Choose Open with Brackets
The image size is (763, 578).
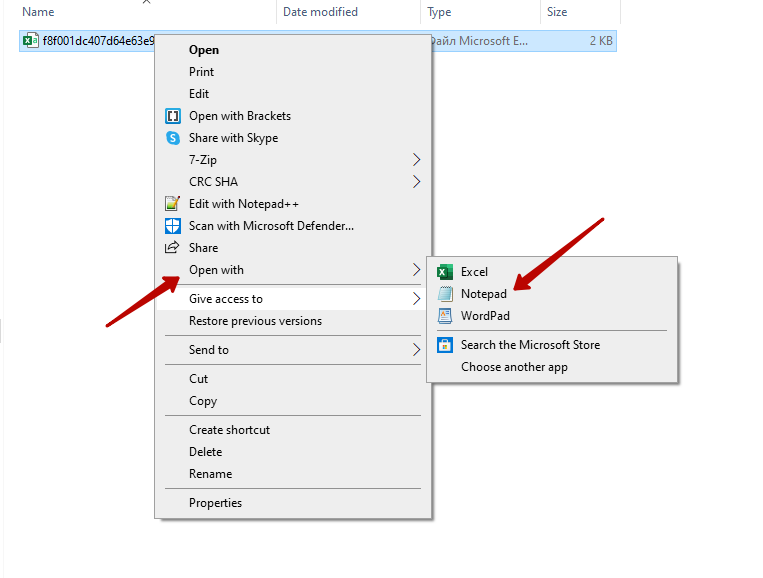coord(293,116)
